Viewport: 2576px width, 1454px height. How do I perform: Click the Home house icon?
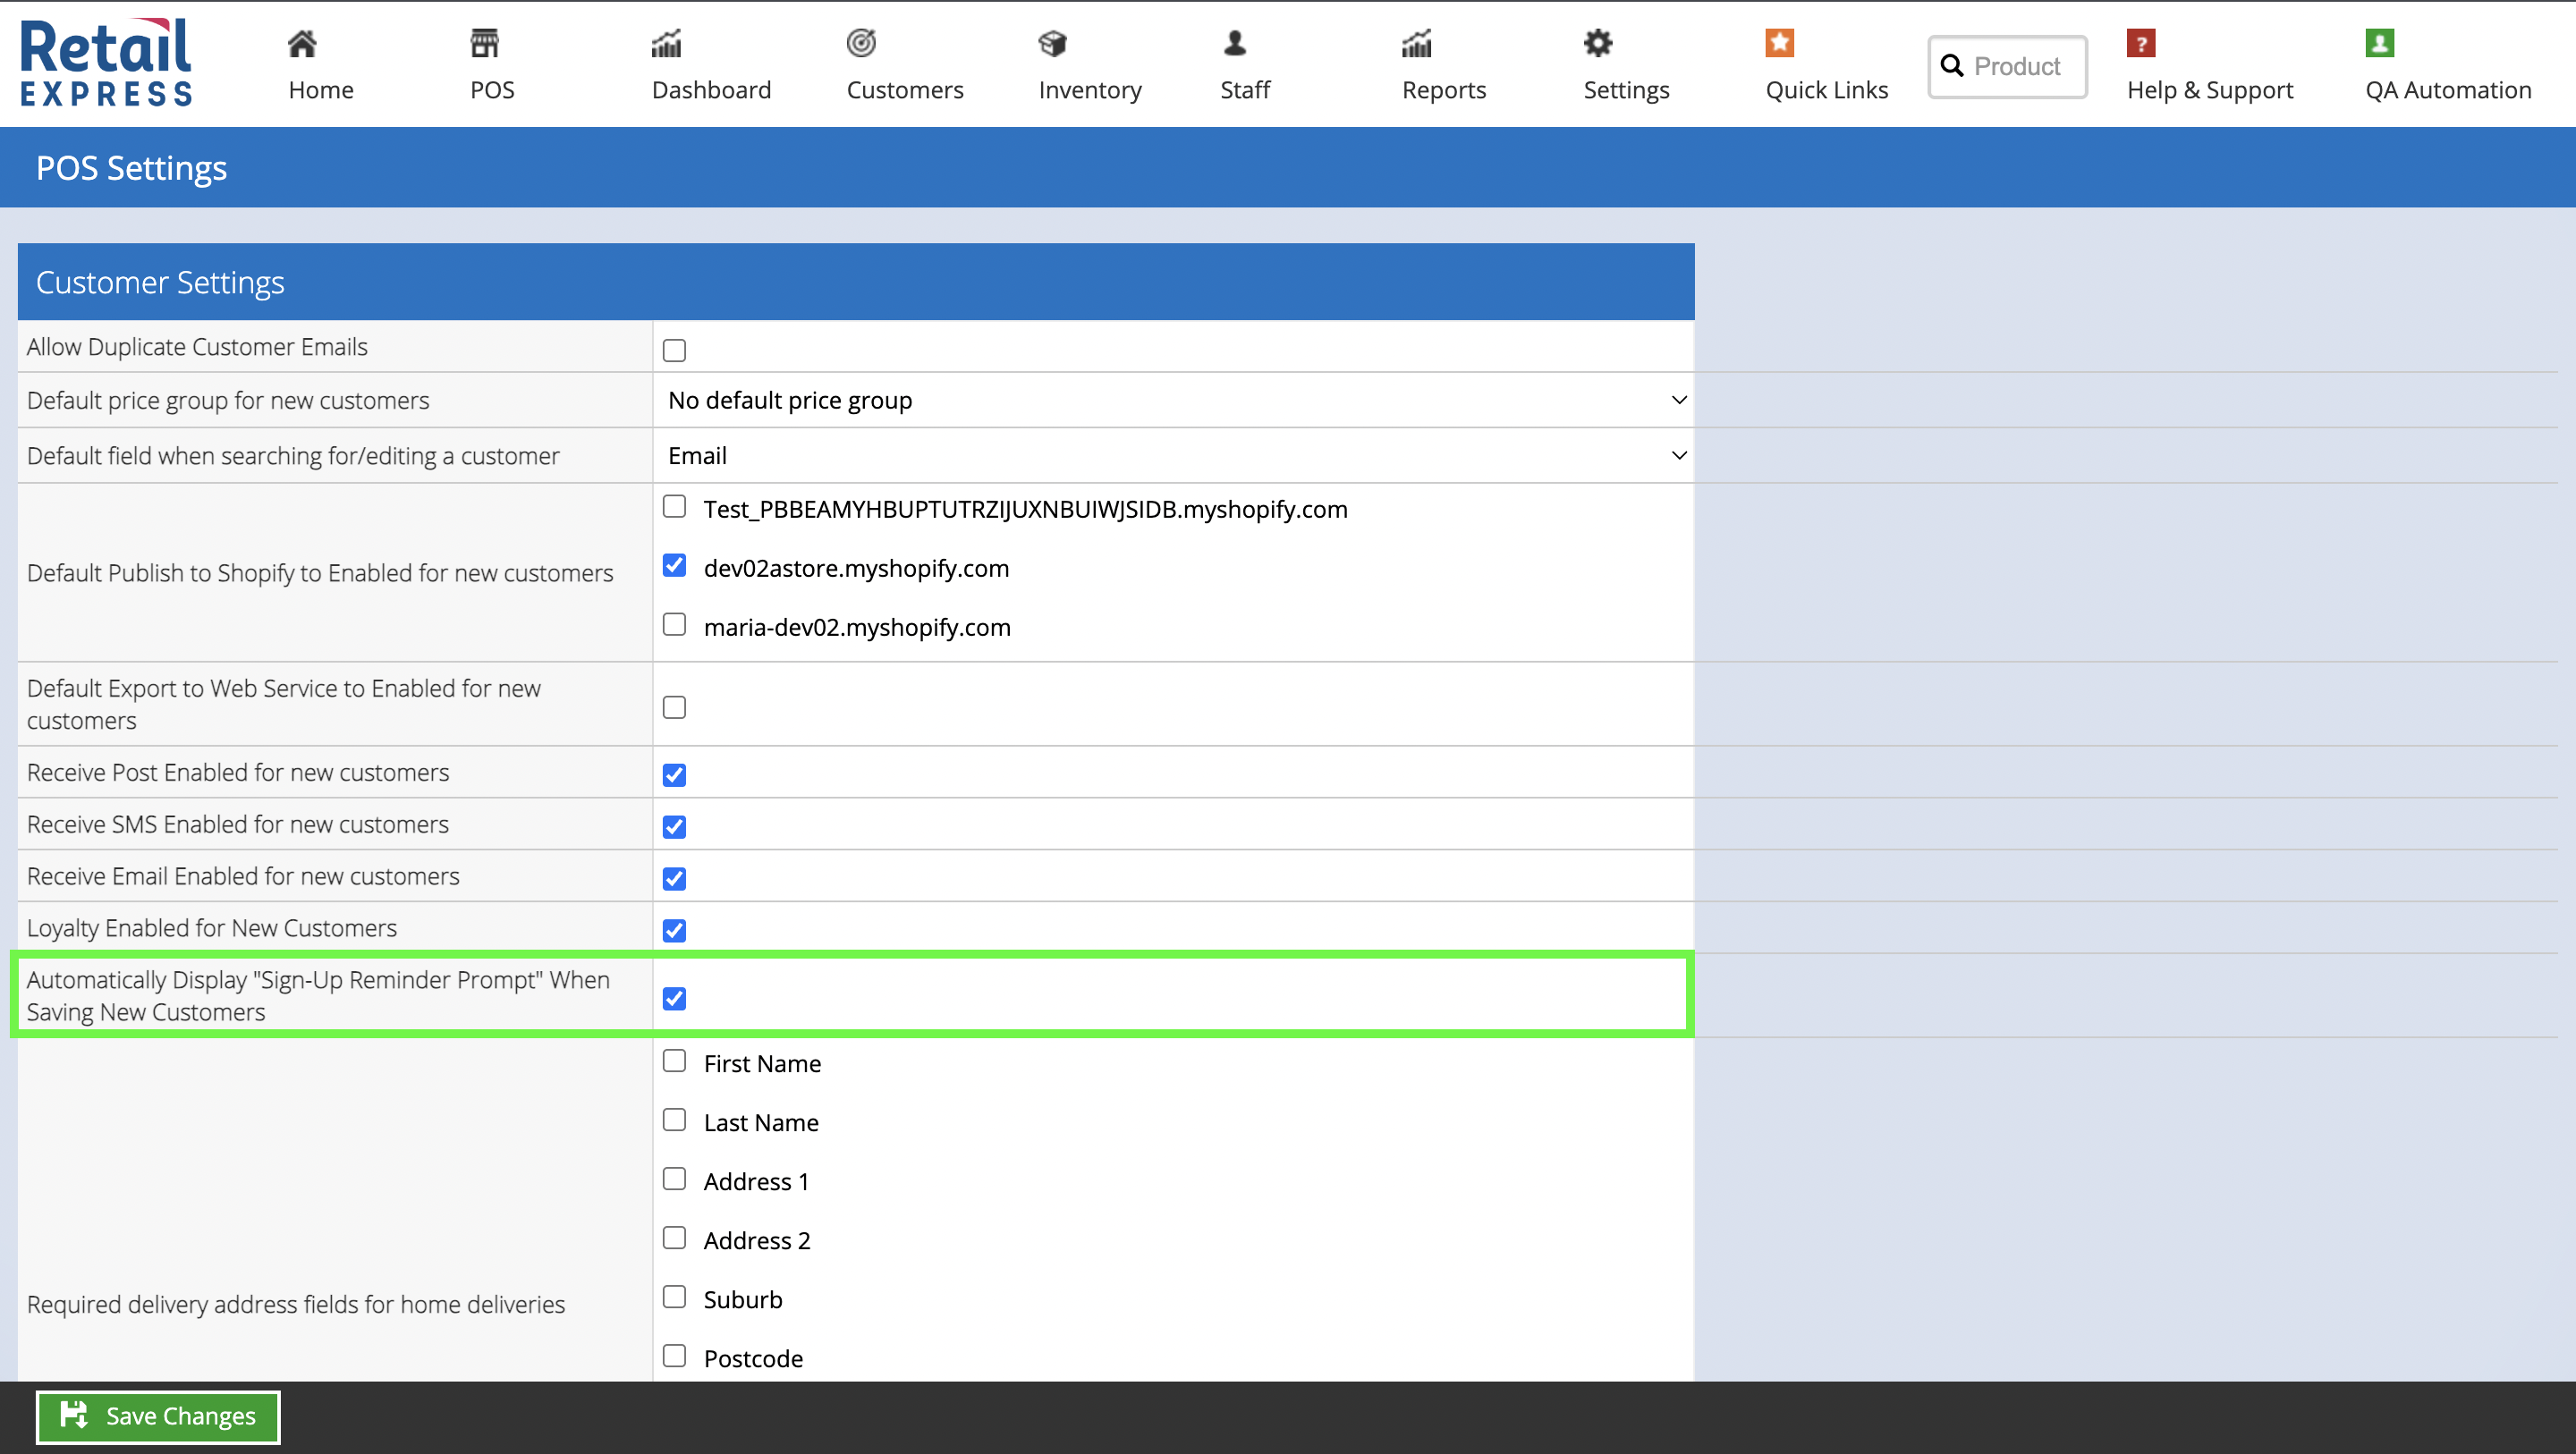302,44
